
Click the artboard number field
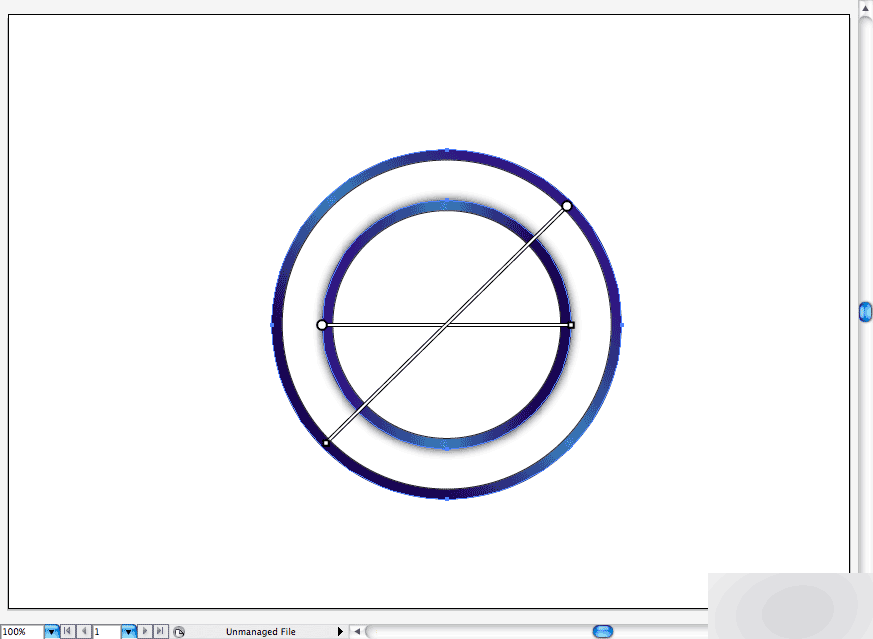[106, 632]
